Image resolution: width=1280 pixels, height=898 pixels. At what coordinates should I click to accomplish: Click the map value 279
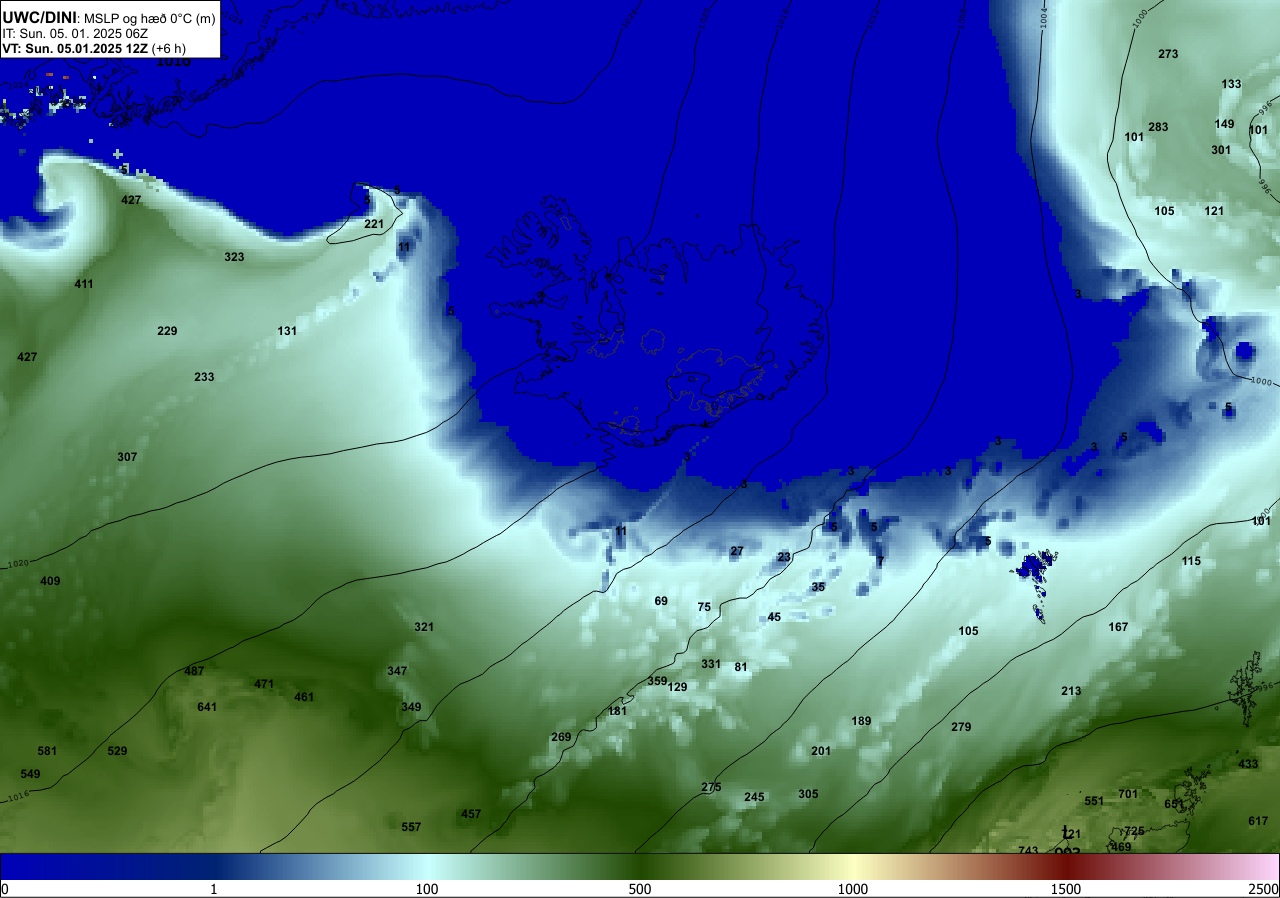961,727
